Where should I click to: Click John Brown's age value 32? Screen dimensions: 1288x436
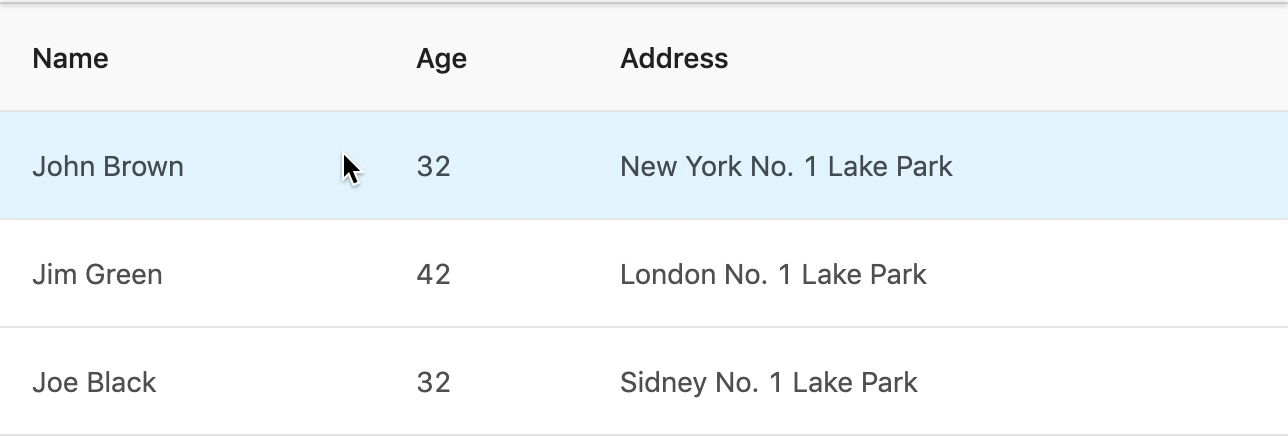pos(433,166)
